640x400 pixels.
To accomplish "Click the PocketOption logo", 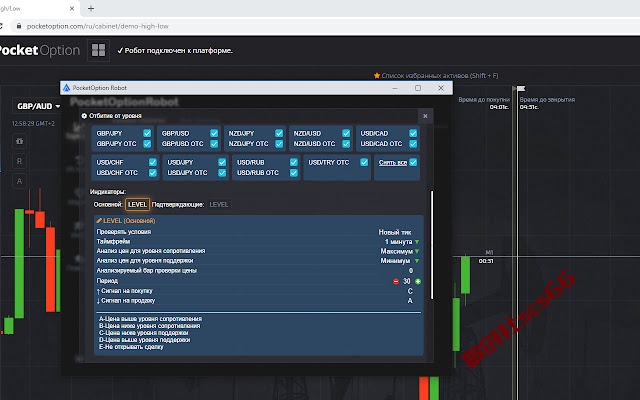I will point(40,50).
